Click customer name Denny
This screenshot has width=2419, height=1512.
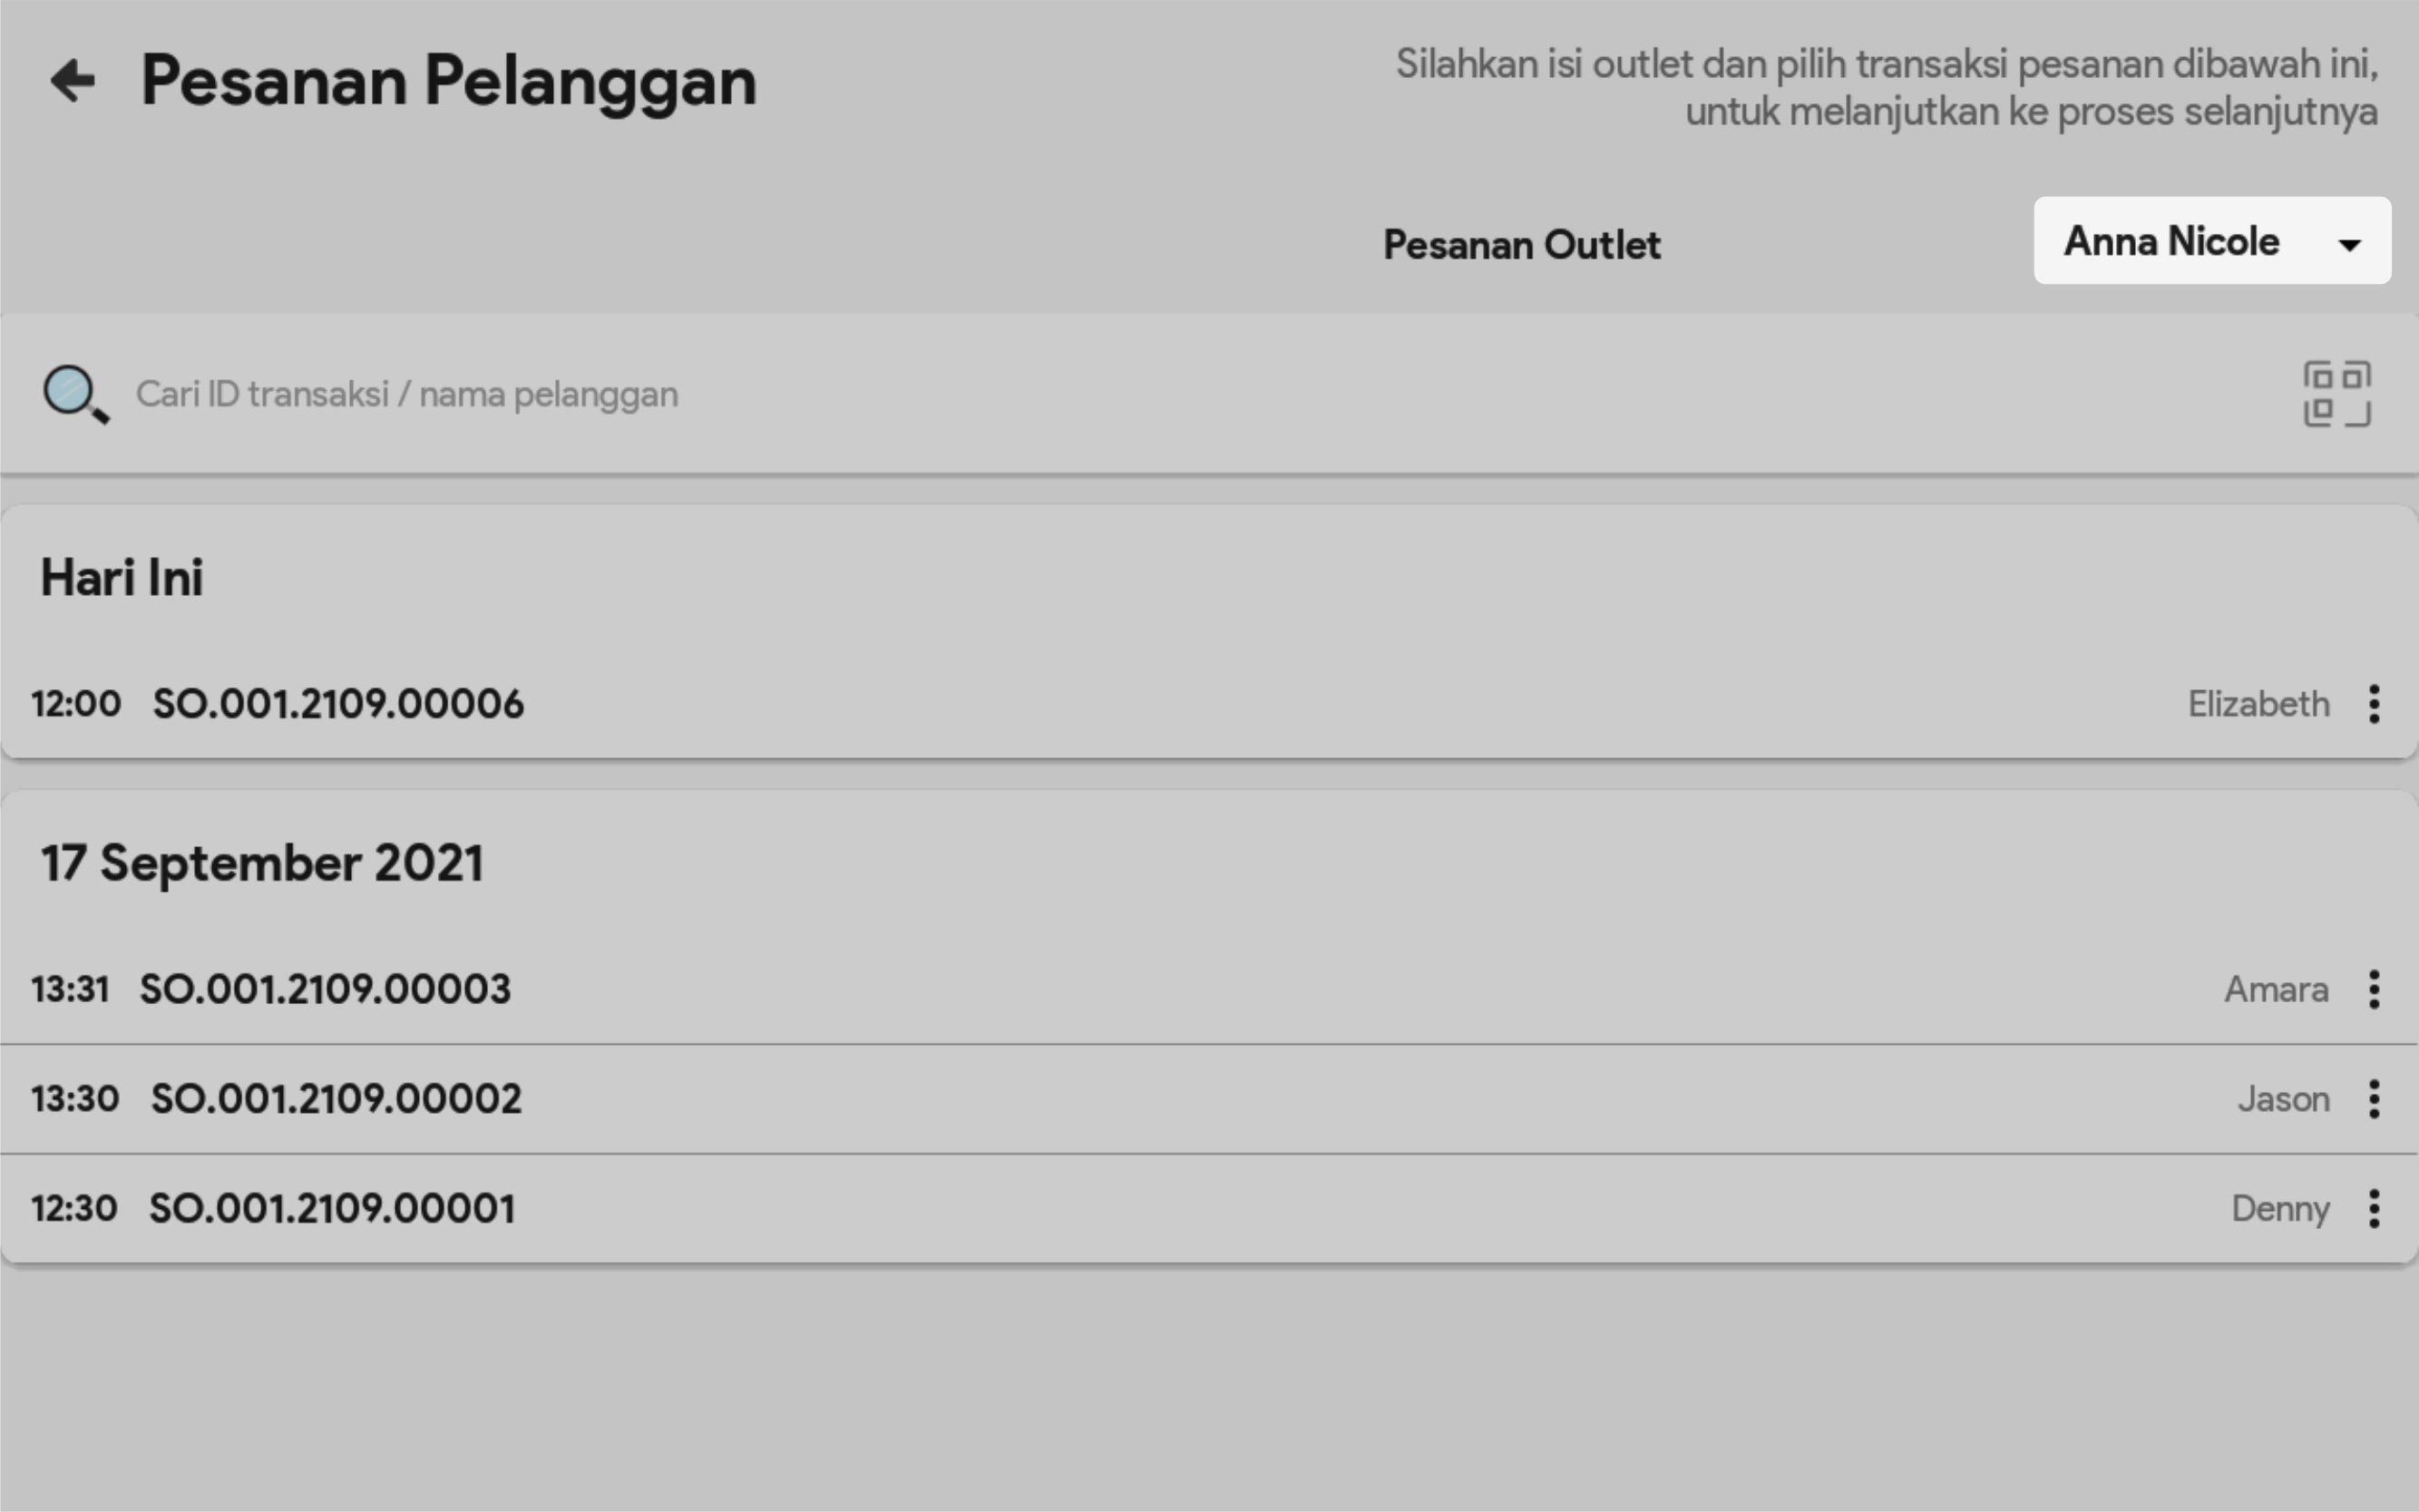[2280, 1208]
